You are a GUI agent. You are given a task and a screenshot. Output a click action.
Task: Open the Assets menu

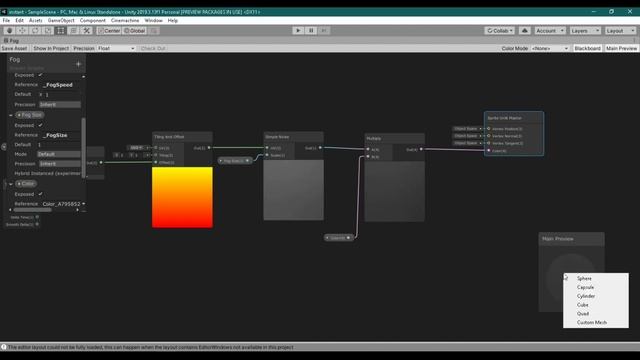point(36,20)
